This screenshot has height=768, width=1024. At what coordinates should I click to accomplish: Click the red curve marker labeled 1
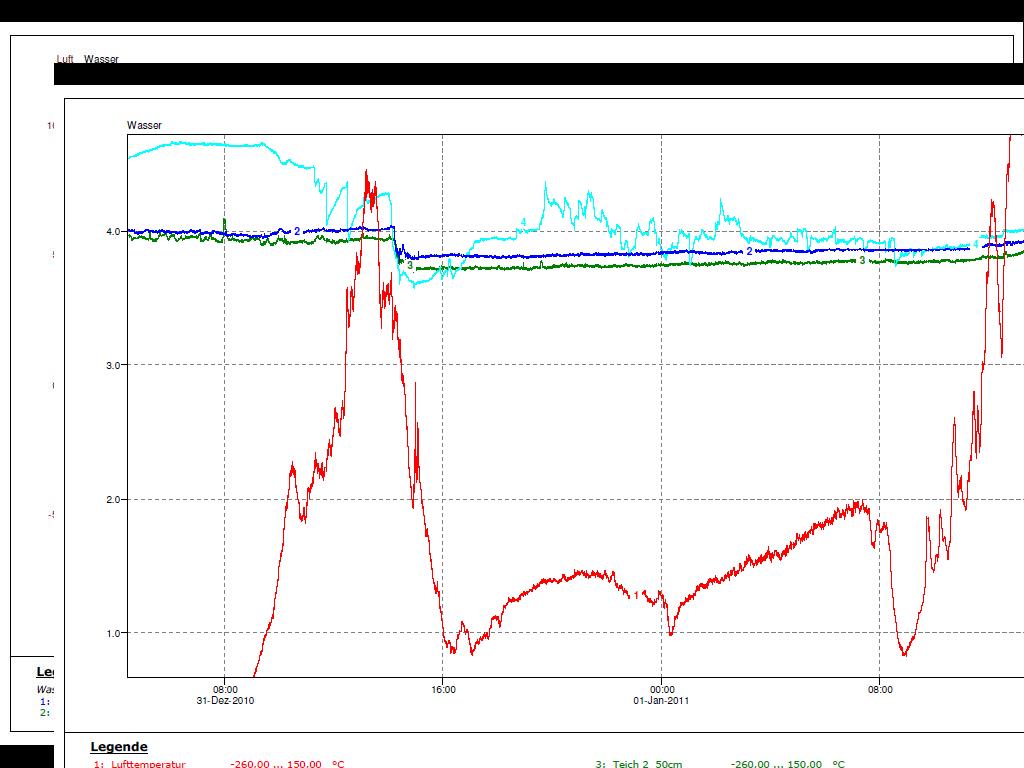pyautogui.click(x=637, y=595)
